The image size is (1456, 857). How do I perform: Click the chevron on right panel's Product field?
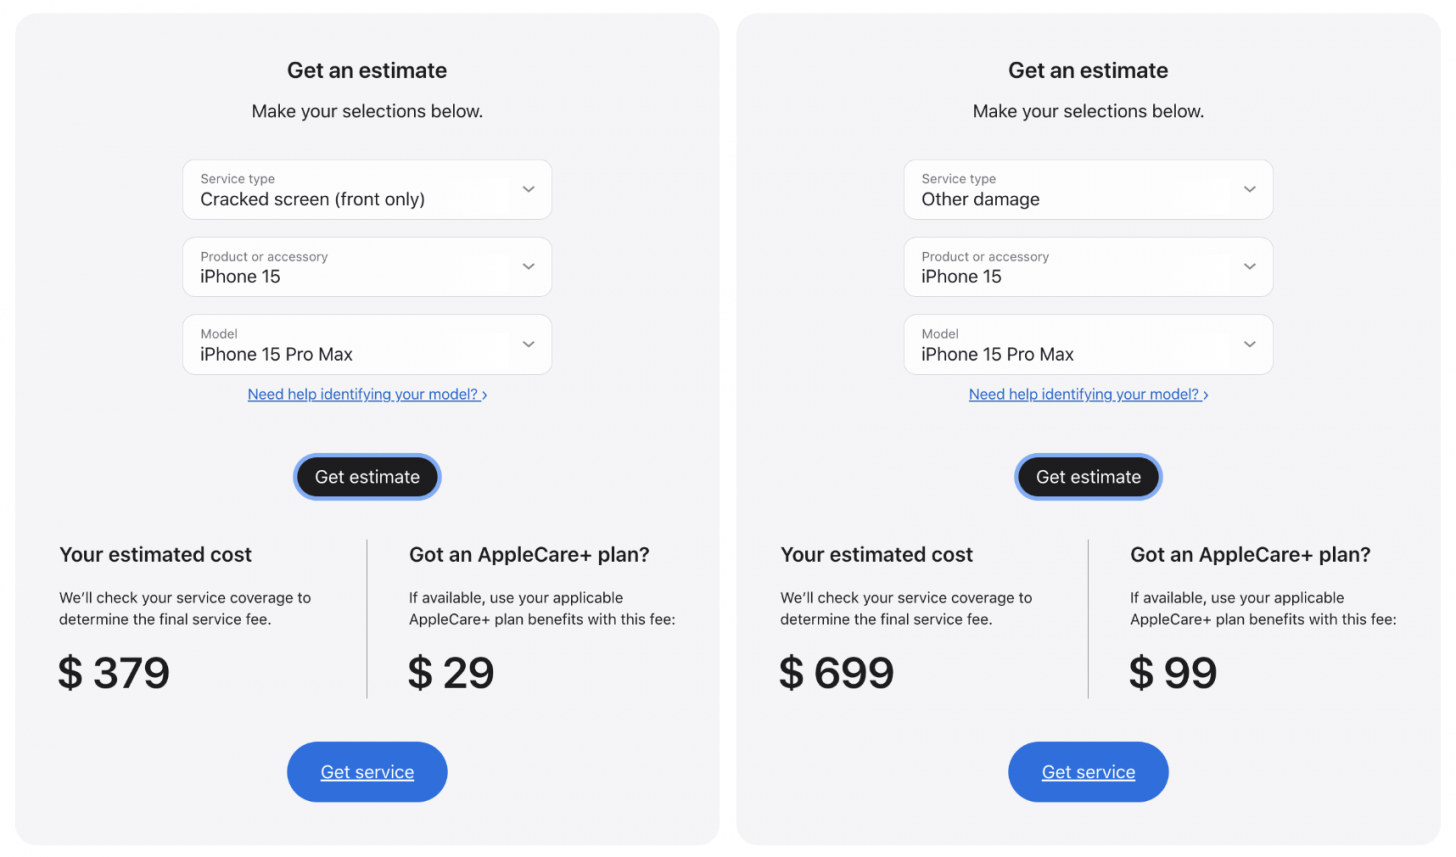click(1249, 267)
